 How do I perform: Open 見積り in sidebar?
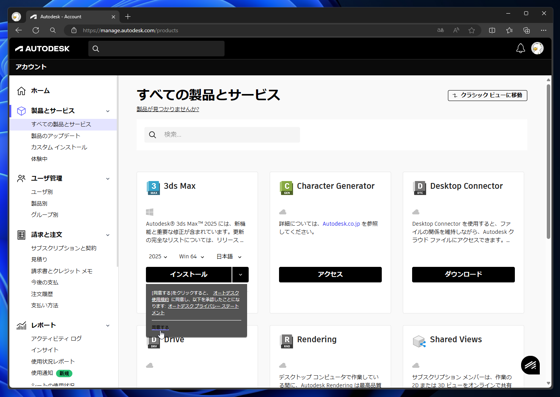(x=39, y=260)
